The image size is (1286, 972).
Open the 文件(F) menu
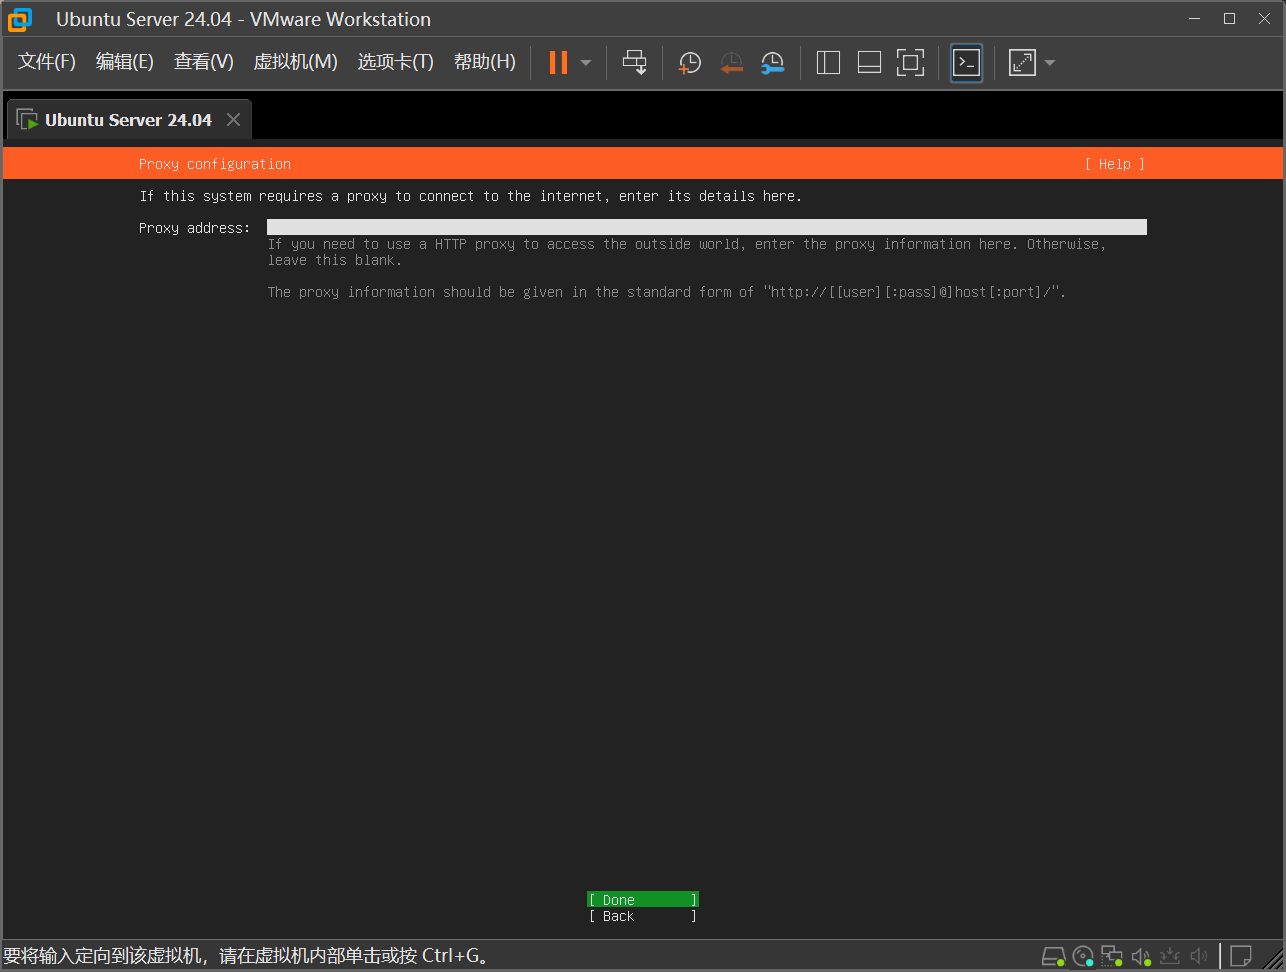click(x=47, y=62)
